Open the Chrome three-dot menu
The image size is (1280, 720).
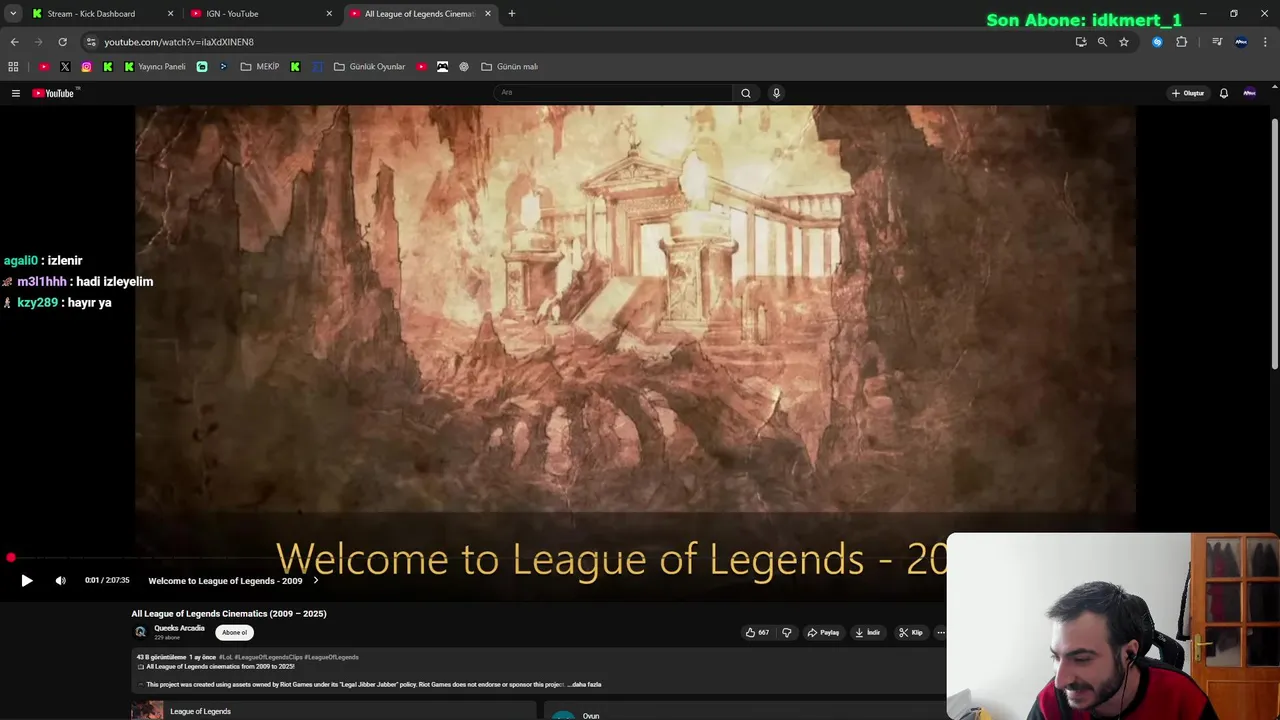[1265, 42]
